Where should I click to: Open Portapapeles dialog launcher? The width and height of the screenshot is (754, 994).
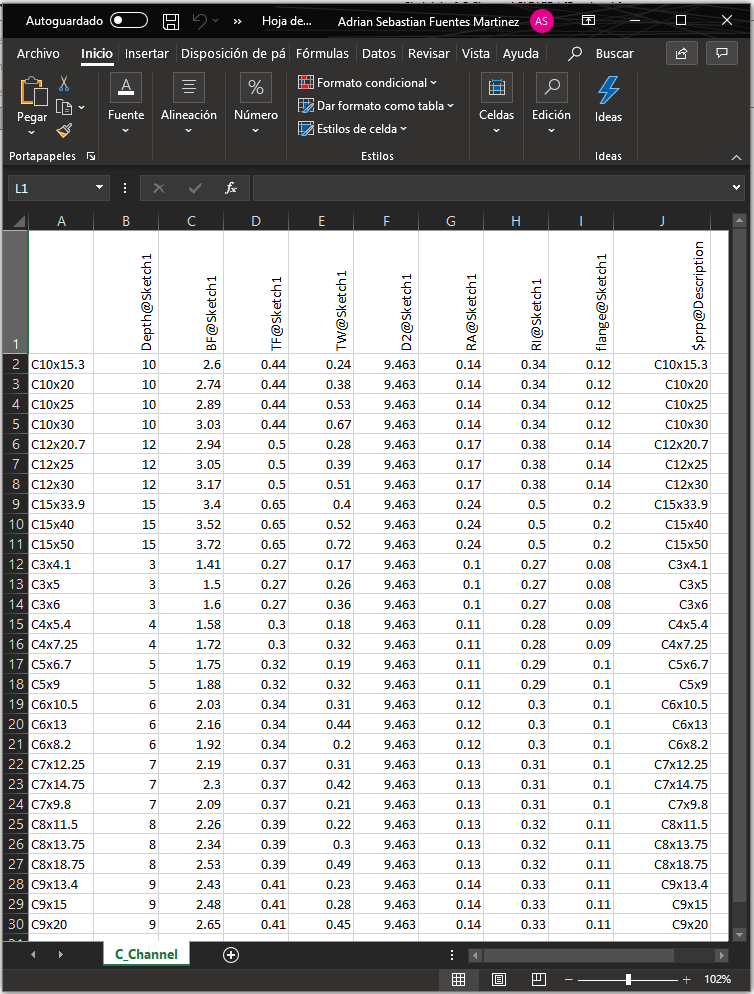[x=91, y=156]
